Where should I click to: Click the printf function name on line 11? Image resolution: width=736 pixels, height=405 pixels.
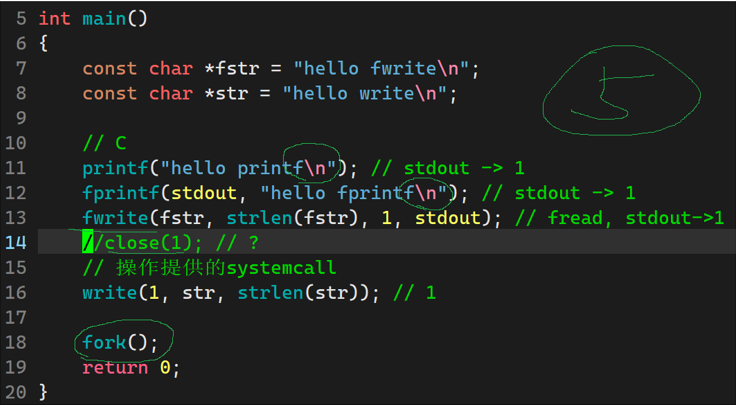(x=115, y=168)
